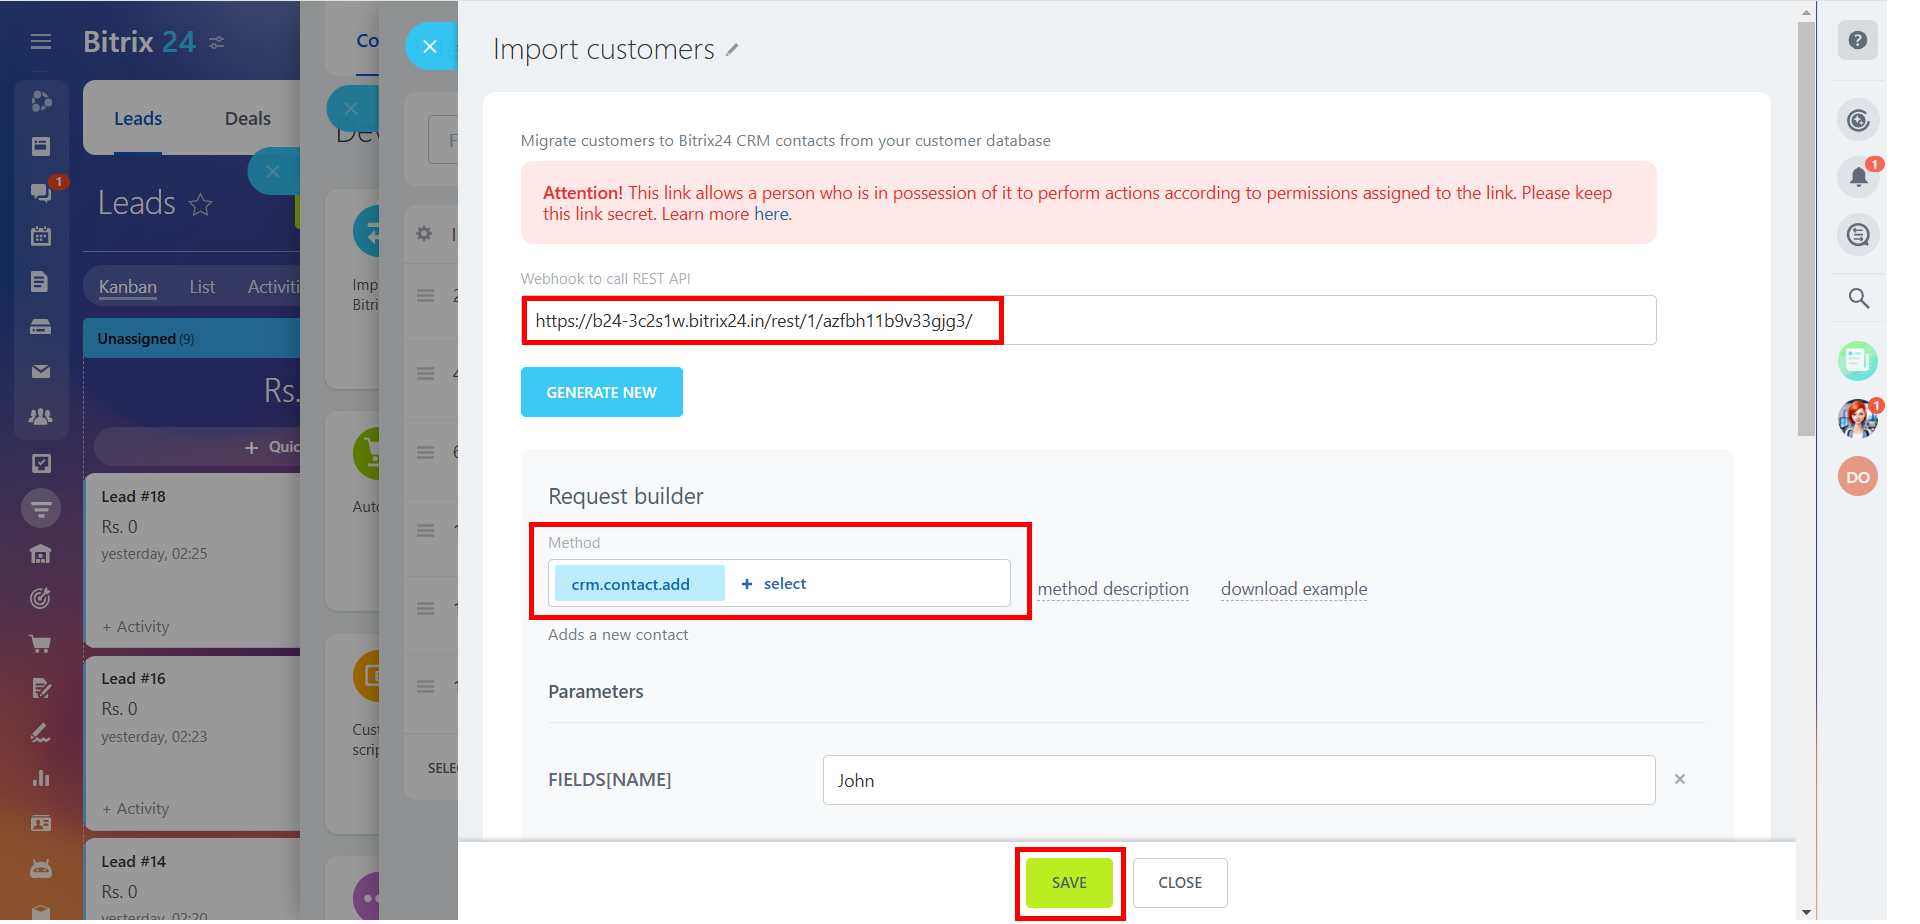Click the green SAVE button
The width and height of the screenshot is (1920, 924).
click(1069, 883)
